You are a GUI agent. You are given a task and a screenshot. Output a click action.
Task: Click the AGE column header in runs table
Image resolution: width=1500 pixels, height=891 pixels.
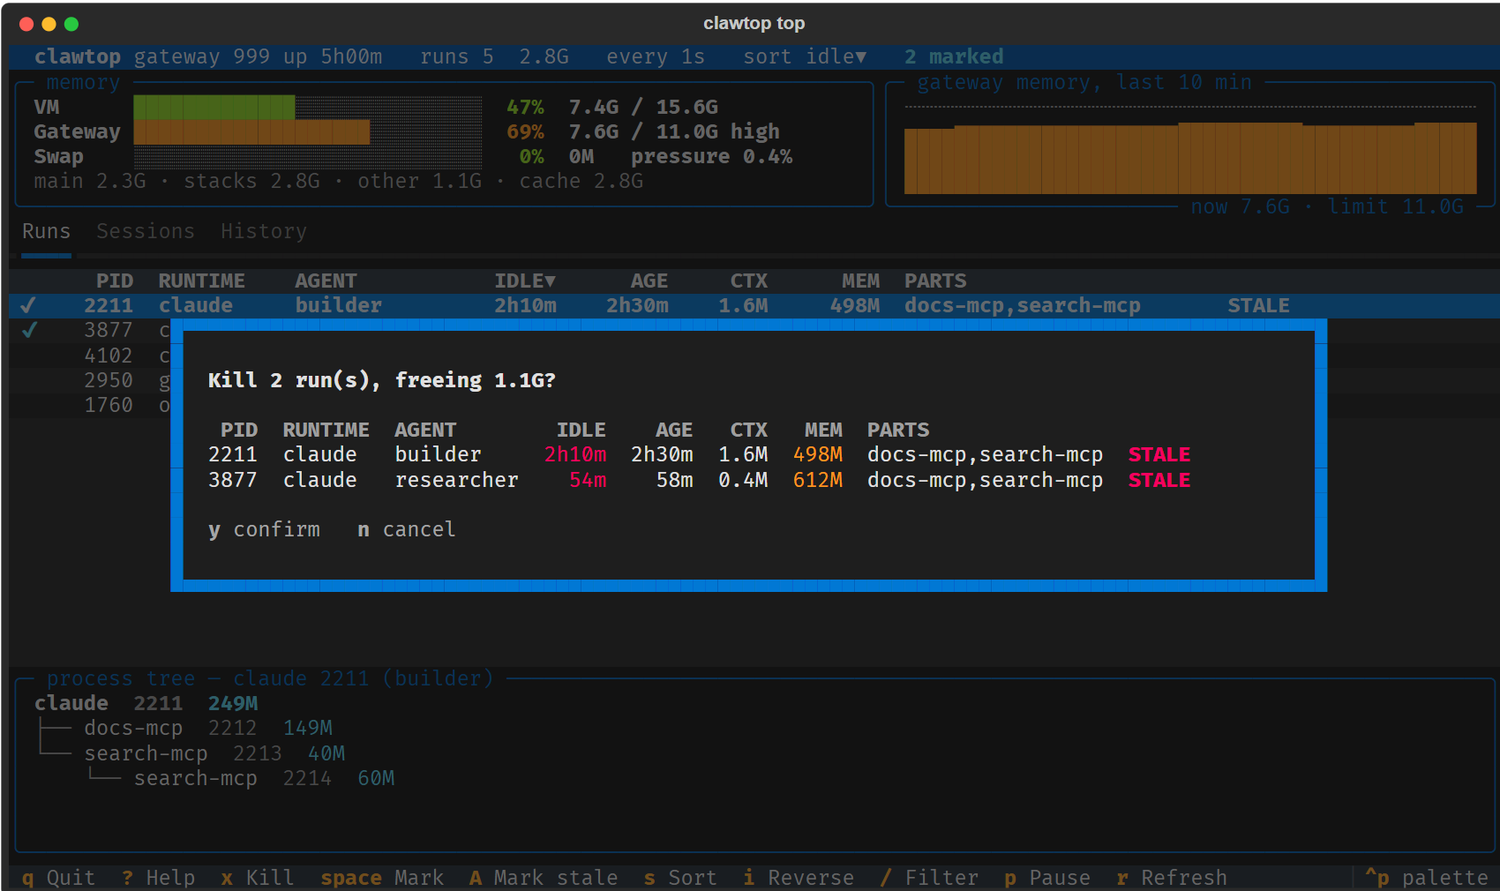pos(649,281)
